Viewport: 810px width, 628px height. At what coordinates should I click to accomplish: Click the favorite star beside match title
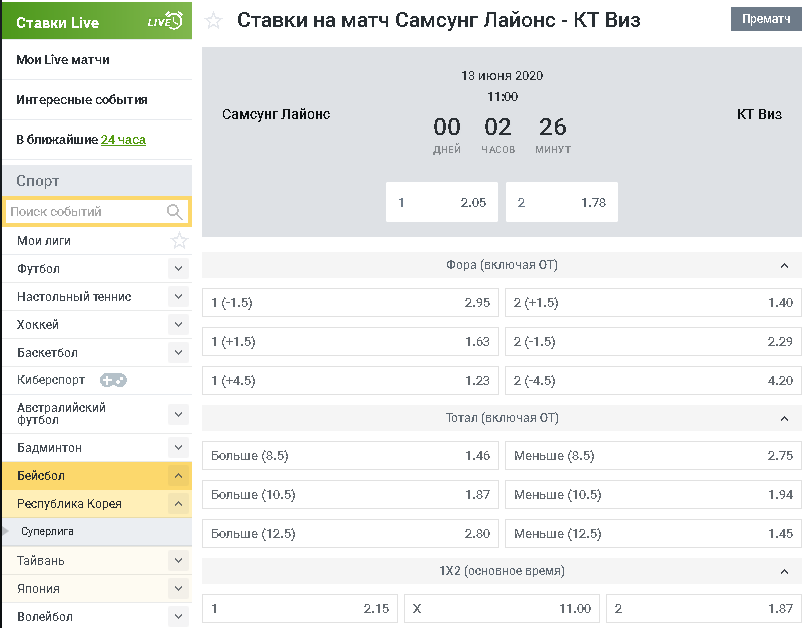213,21
